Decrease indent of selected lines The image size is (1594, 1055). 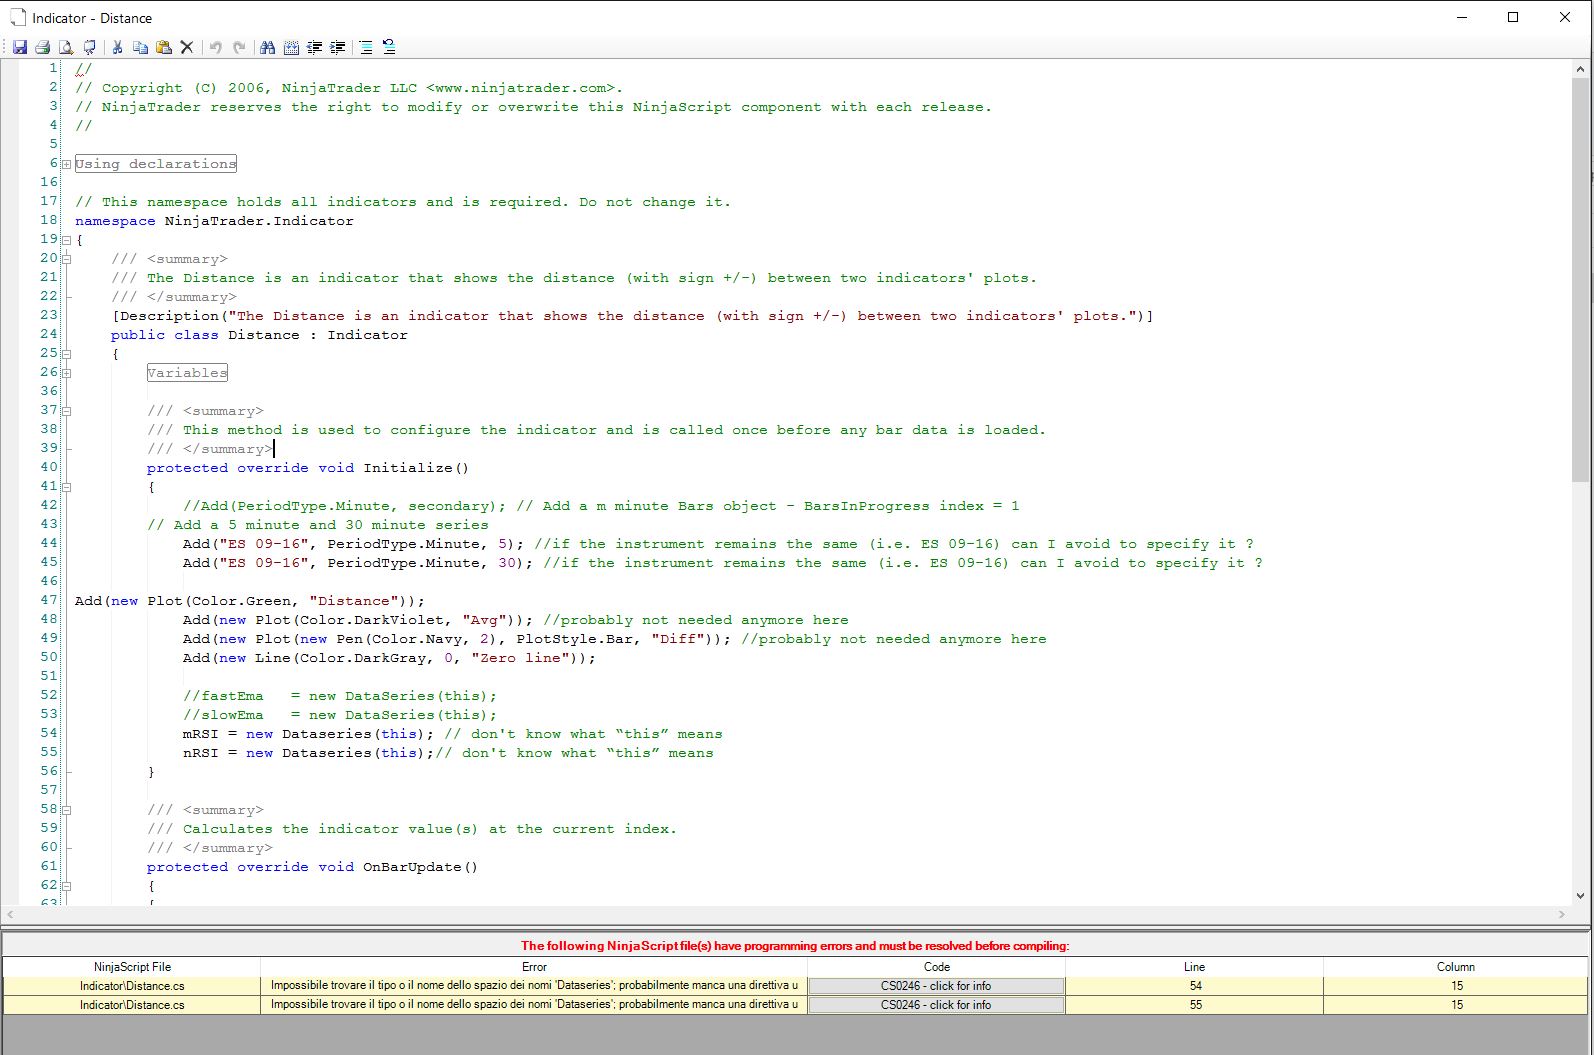(x=315, y=47)
